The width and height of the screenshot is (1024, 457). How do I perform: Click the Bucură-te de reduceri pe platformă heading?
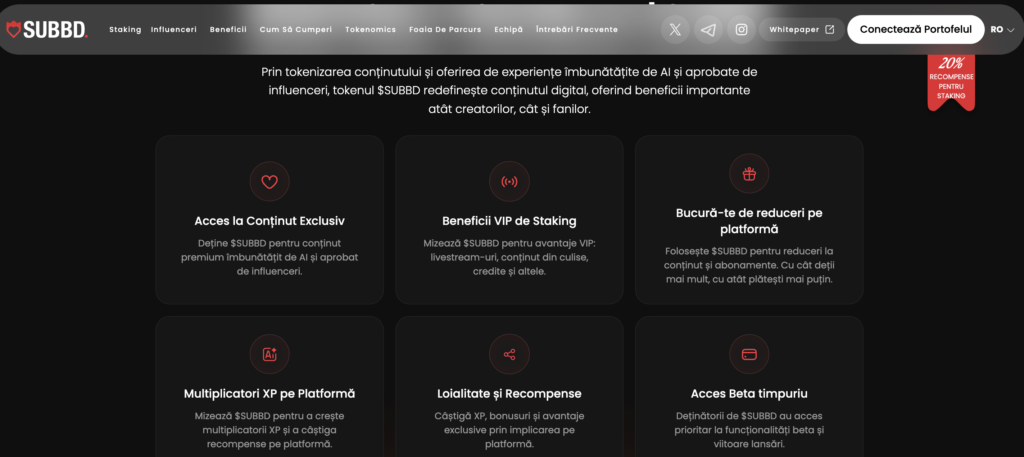pyautogui.click(x=749, y=221)
